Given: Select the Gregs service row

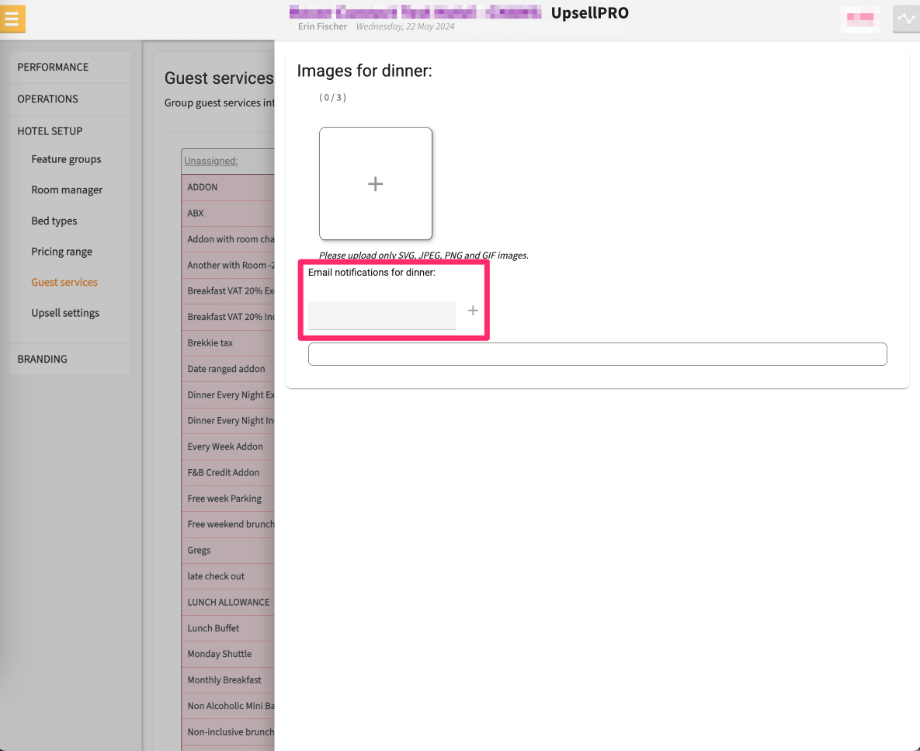Looking at the screenshot, I should coord(228,550).
